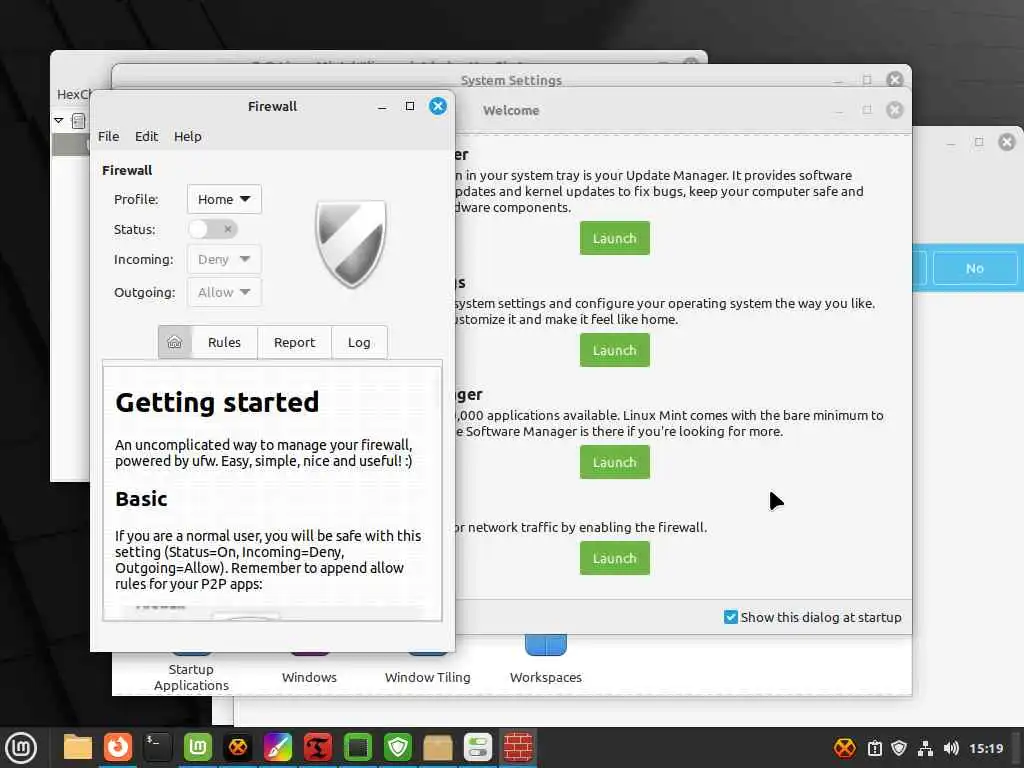Image resolution: width=1024 pixels, height=768 pixels.
Task: Launch the firewall from Welcome window
Action: pos(615,558)
